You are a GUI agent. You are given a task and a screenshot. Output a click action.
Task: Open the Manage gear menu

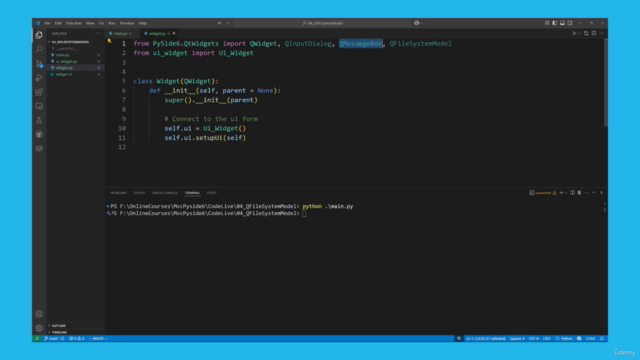coord(39,328)
